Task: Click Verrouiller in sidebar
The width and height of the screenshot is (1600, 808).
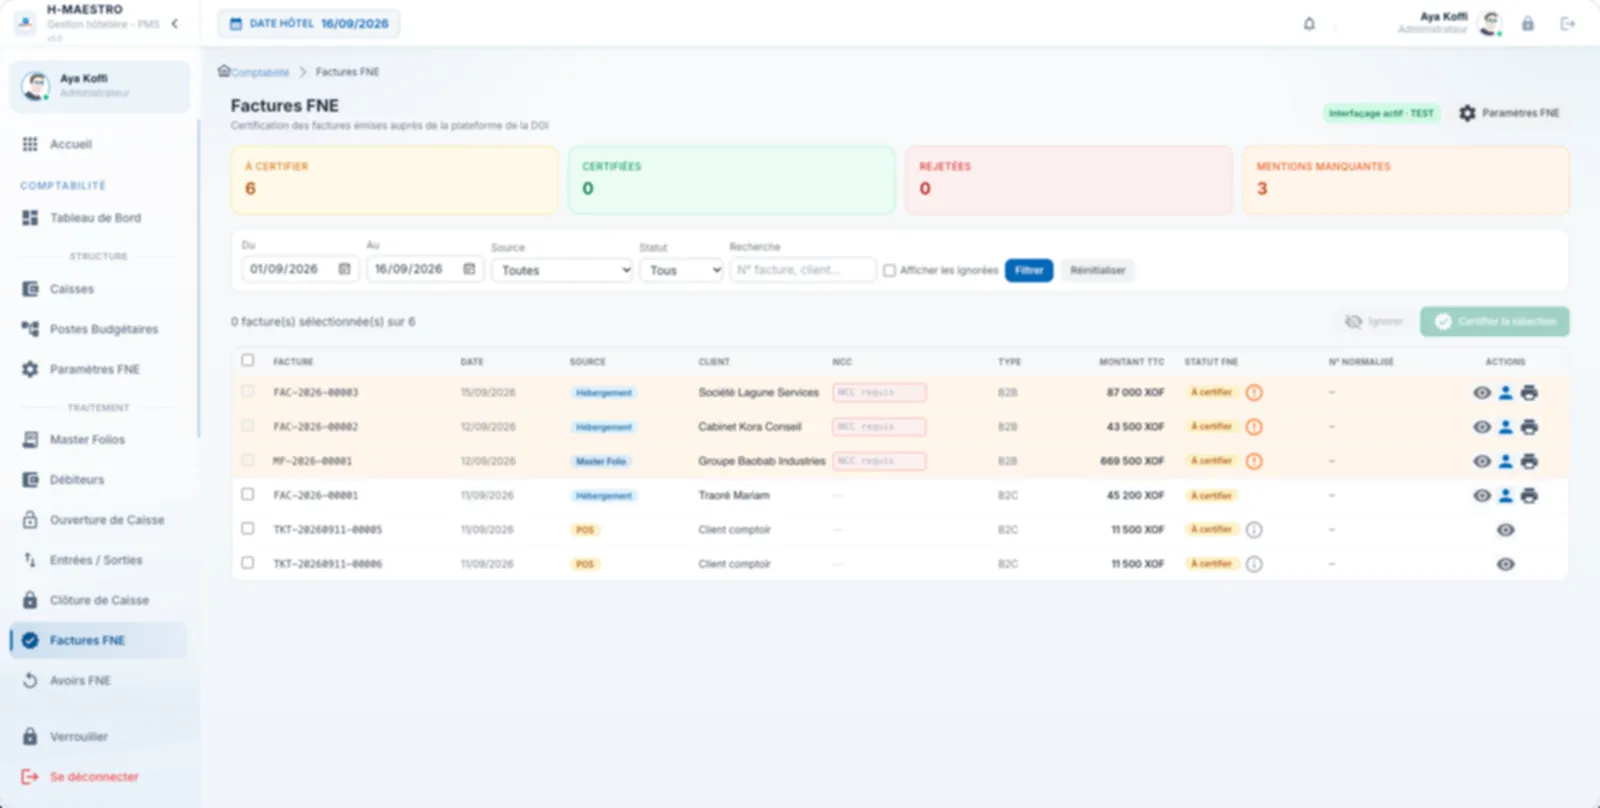Action: coord(100,737)
